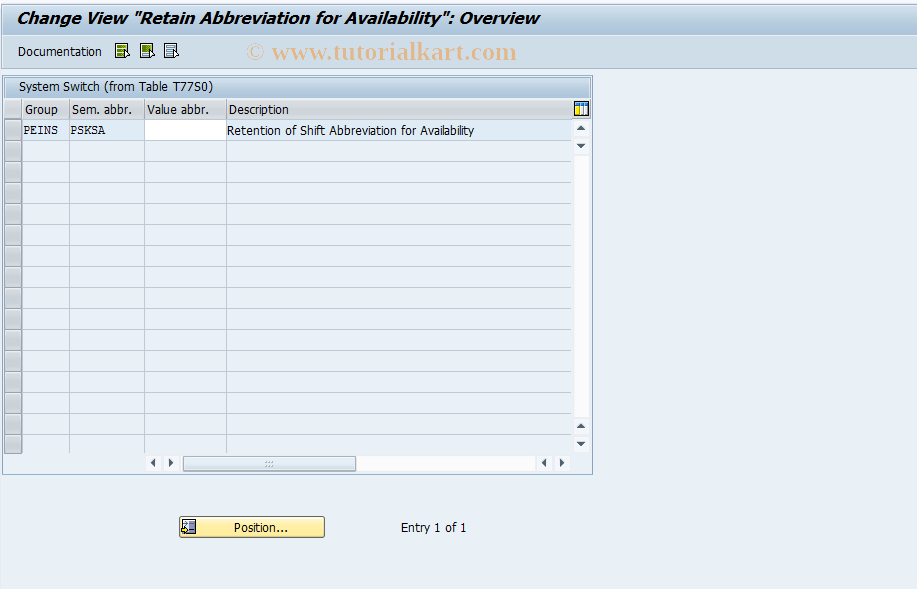The image size is (917, 589).
Task: Click bottom scroll-down arrow of table
Action: pos(581,443)
